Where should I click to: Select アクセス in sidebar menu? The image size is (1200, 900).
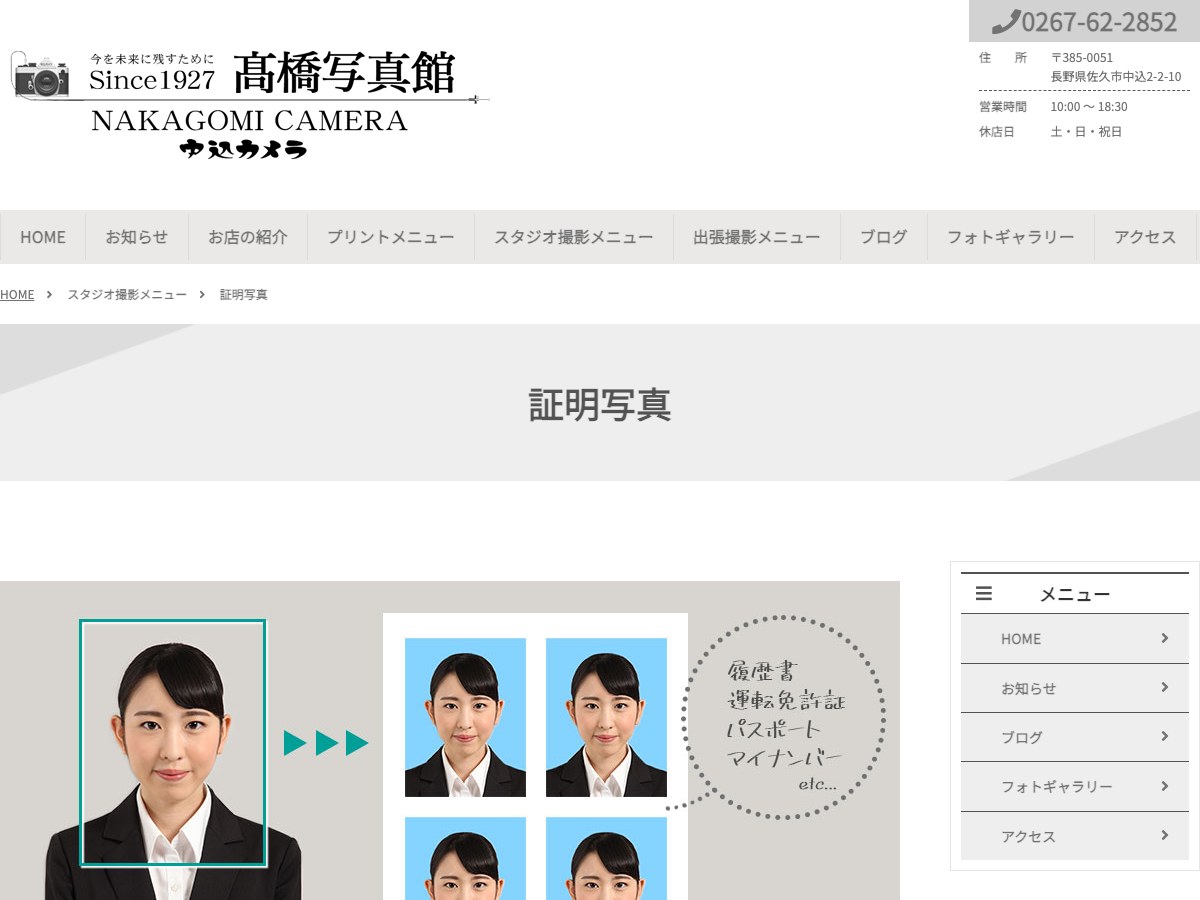(x=1075, y=836)
